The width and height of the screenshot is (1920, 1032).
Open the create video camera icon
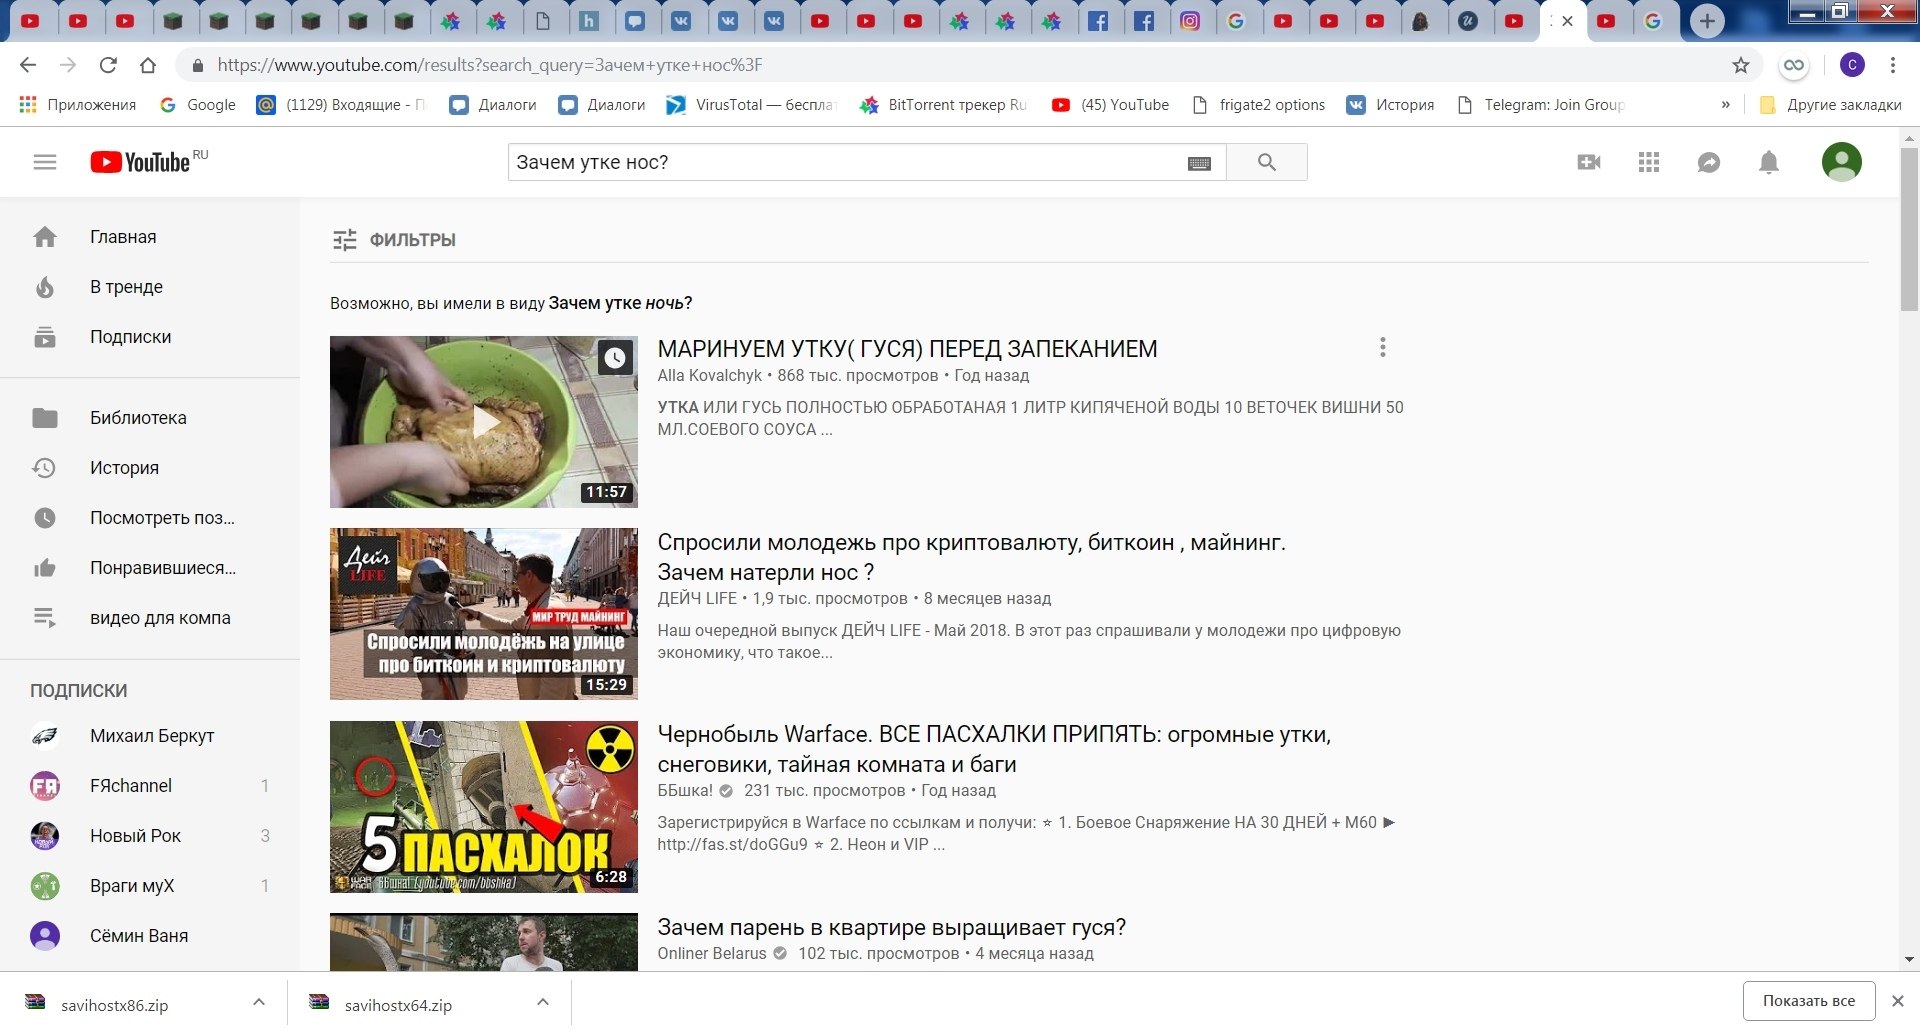click(x=1589, y=162)
